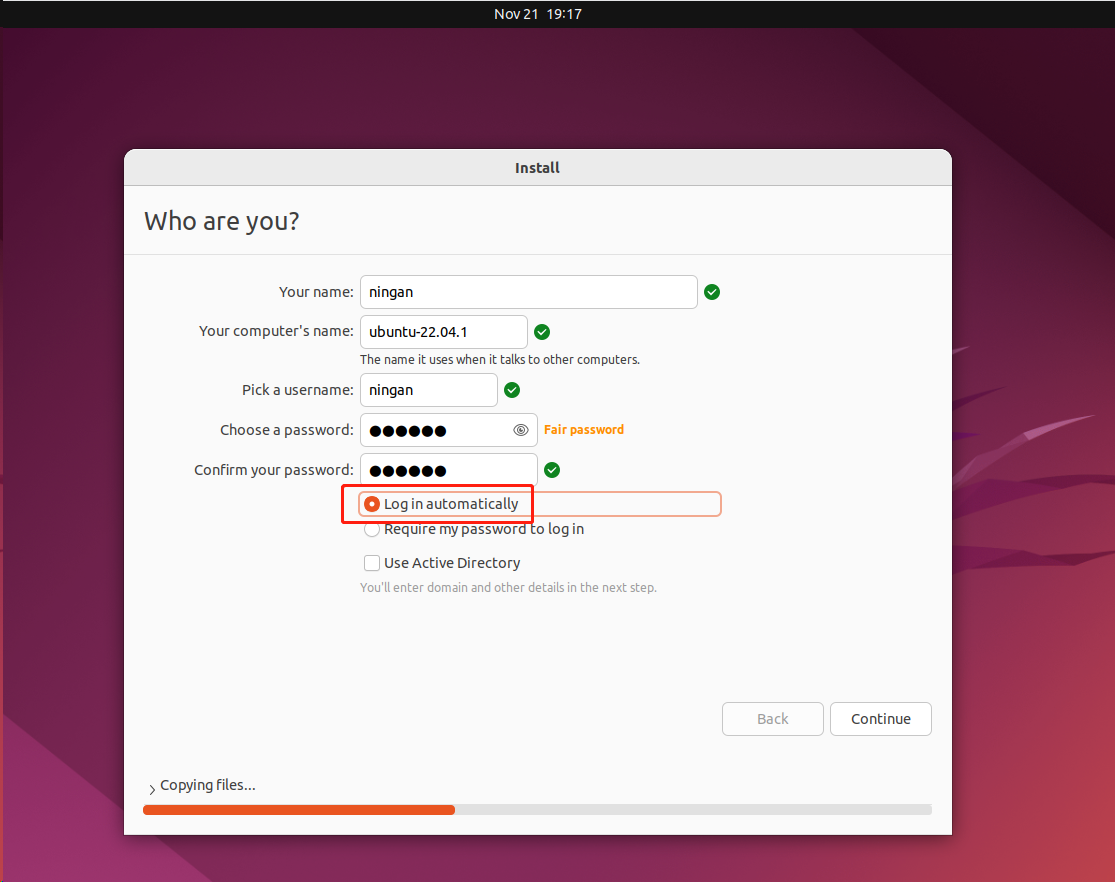Open the clock showing Nov 21 19:17
Image resolution: width=1115 pixels, height=882 pixels.
[538, 14]
